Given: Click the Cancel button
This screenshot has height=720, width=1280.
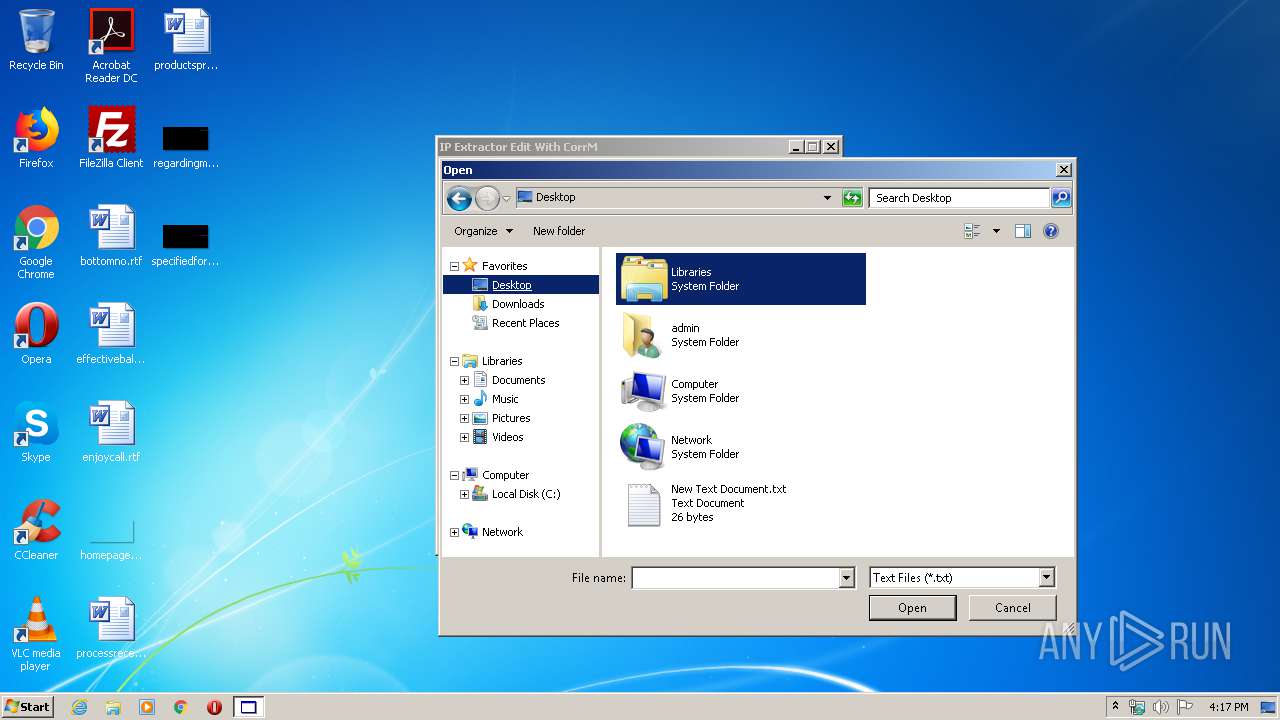Looking at the screenshot, I should pyautogui.click(x=1012, y=608).
